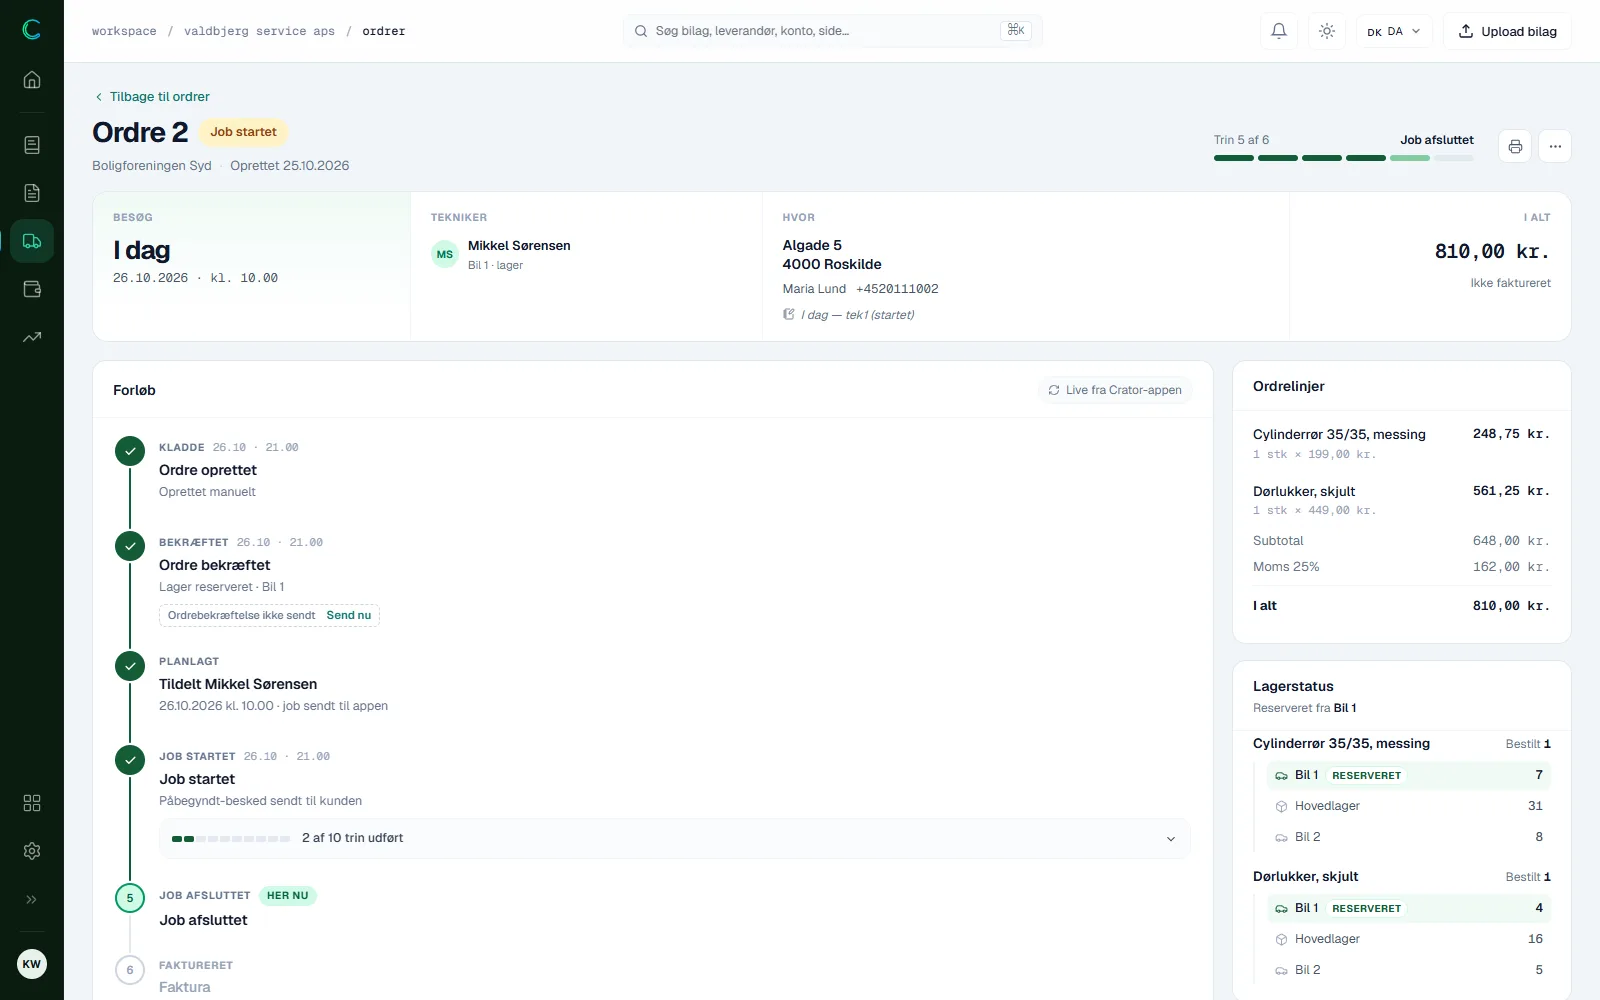The width and height of the screenshot is (1600, 1000).
Task: Click step 6 Faktureret marker
Action: (x=130, y=970)
